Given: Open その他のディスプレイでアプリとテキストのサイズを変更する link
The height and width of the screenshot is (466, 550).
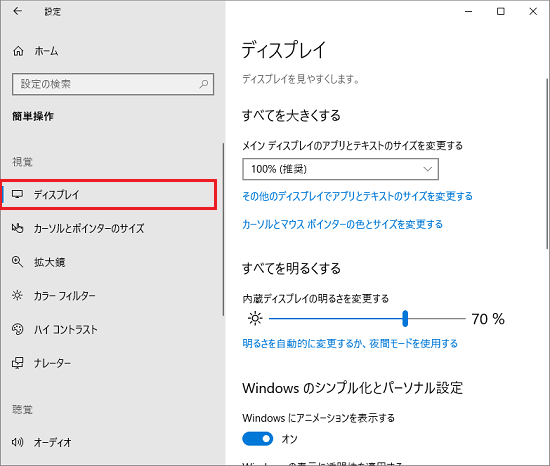Looking at the screenshot, I should click(x=357, y=196).
